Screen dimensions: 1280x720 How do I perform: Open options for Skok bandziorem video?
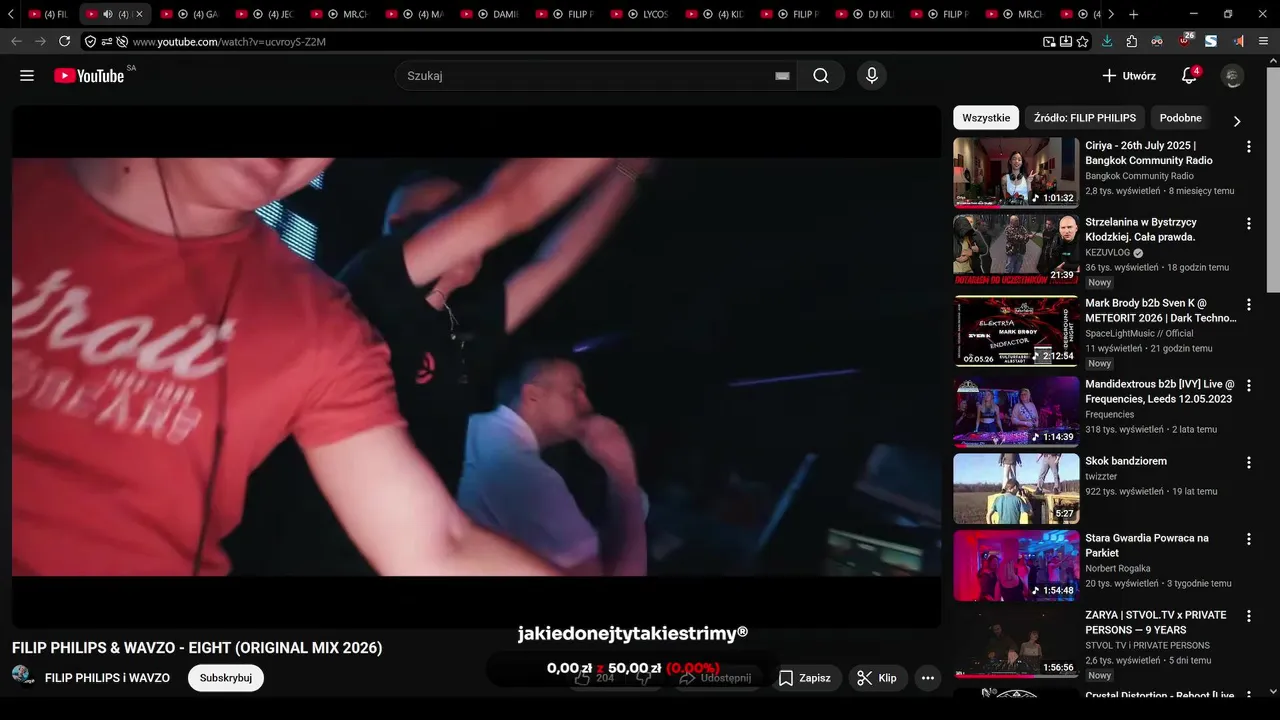click(1248, 462)
